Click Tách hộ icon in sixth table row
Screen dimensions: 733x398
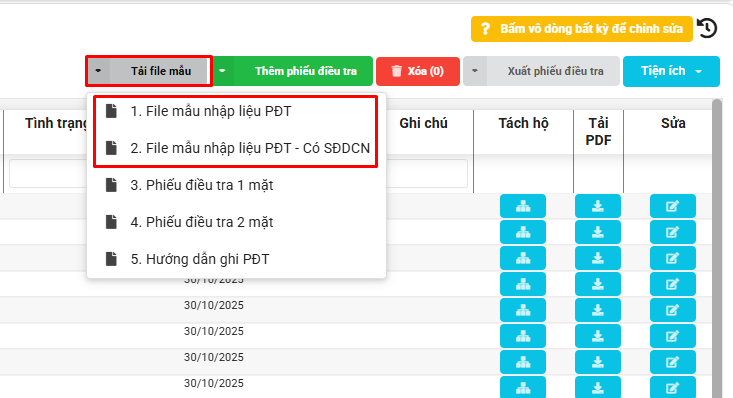pos(523,336)
